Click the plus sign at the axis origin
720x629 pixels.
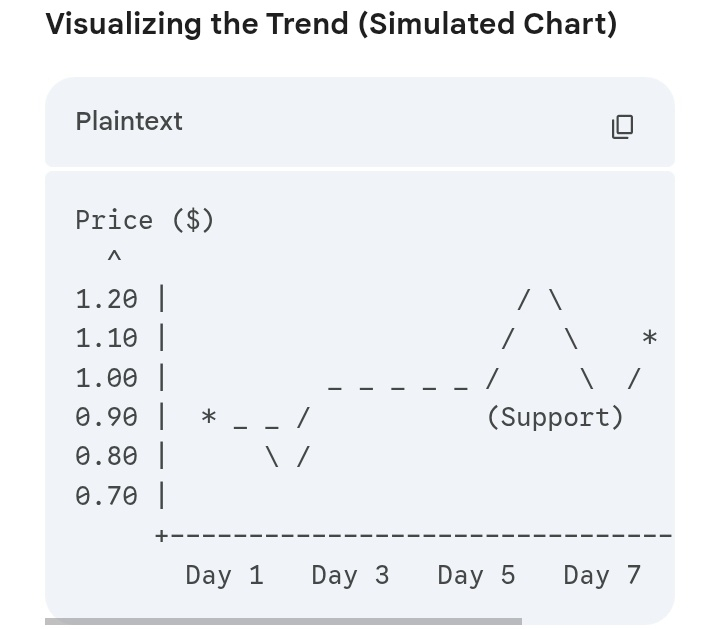tap(161, 536)
